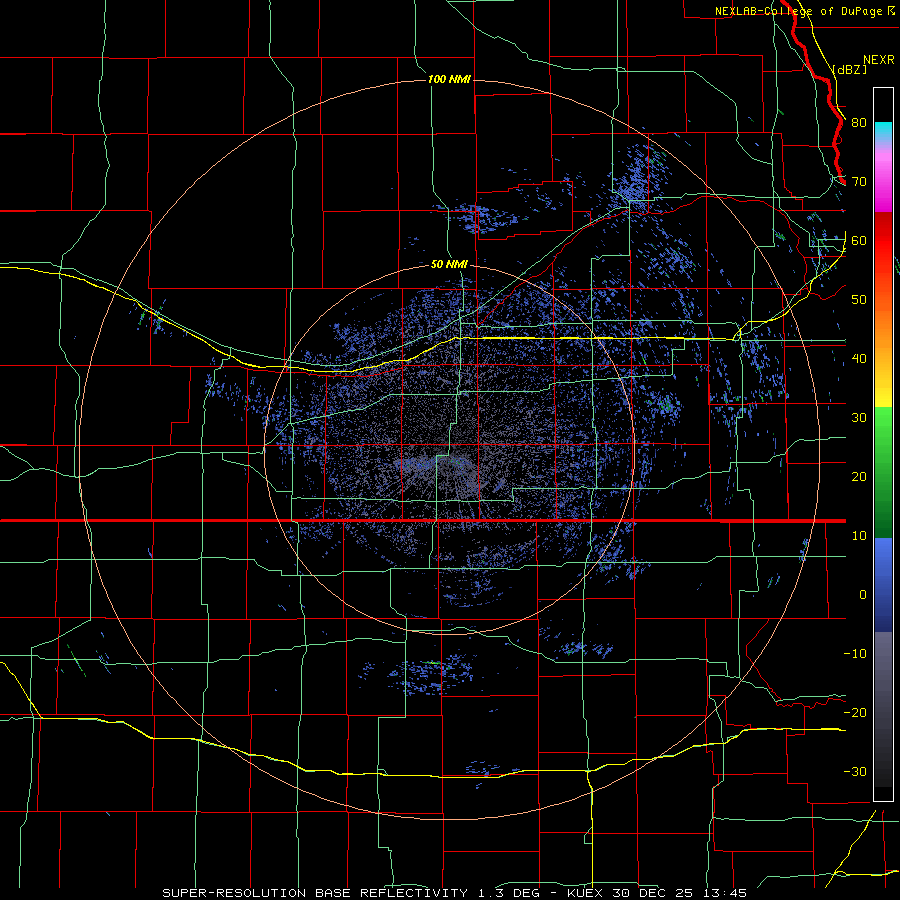Click the 1.3 DEG elevation text in caption
This screenshot has width=900, height=900.
(509, 893)
